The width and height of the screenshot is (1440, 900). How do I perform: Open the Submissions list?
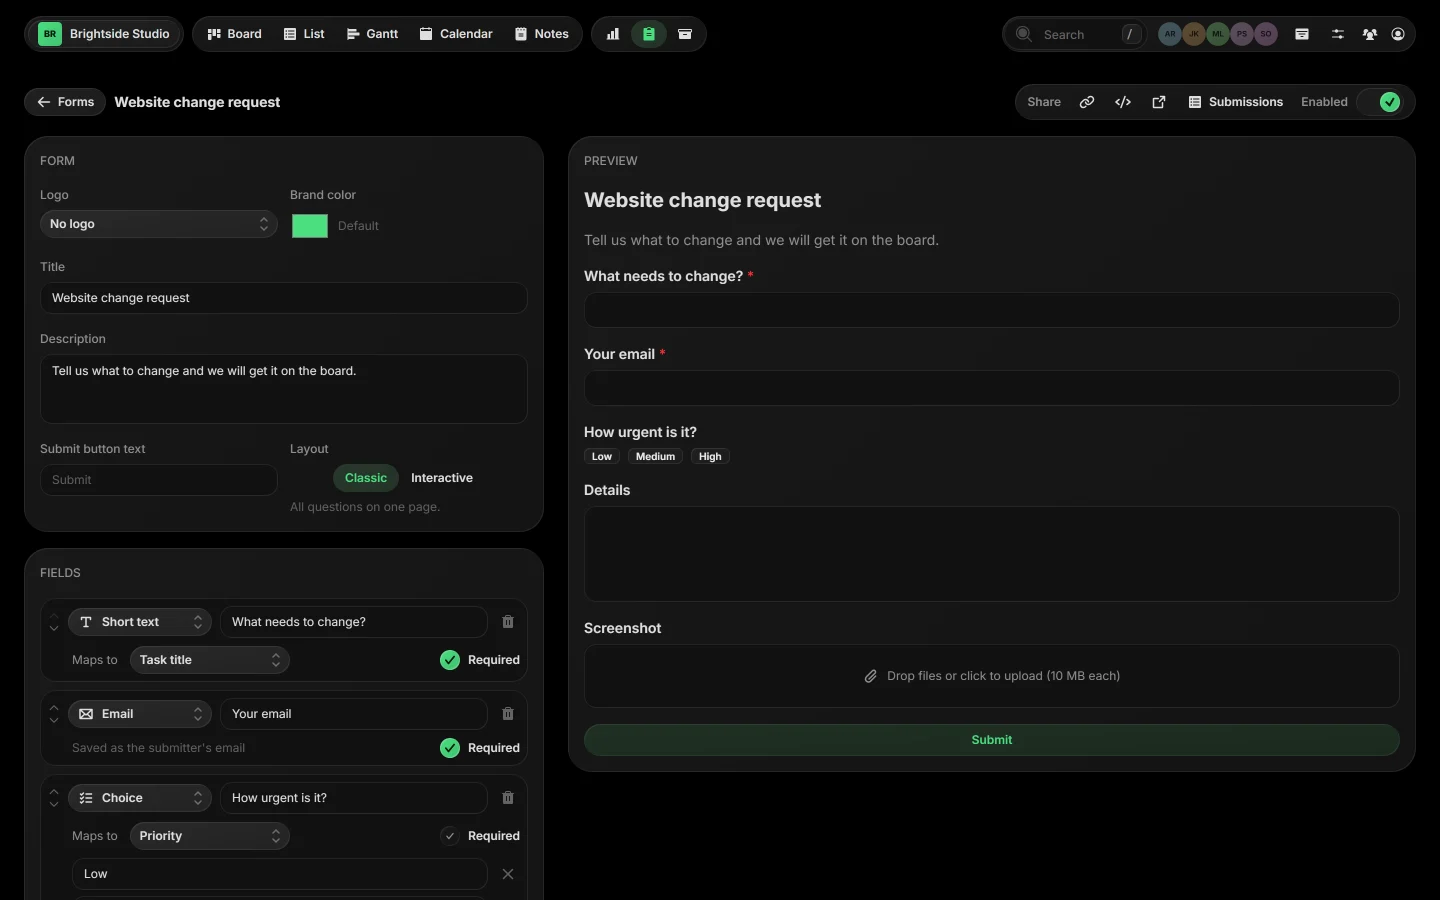(x=1236, y=102)
